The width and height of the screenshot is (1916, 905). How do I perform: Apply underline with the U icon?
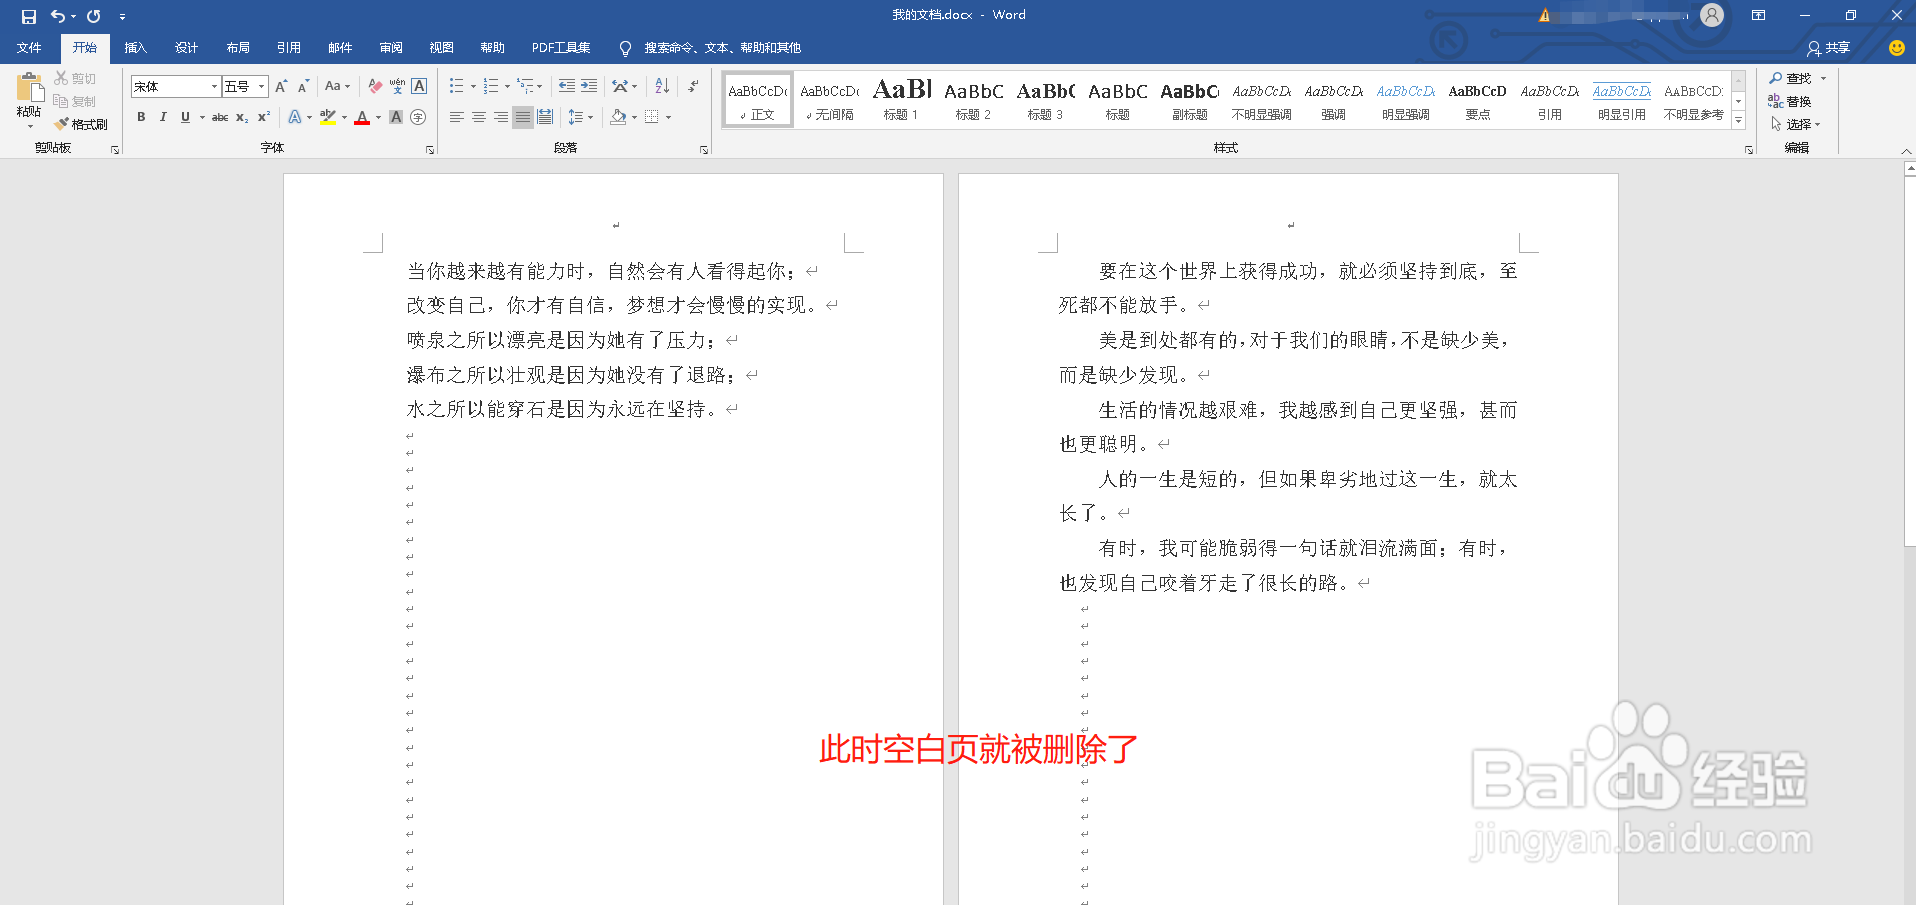point(184,117)
